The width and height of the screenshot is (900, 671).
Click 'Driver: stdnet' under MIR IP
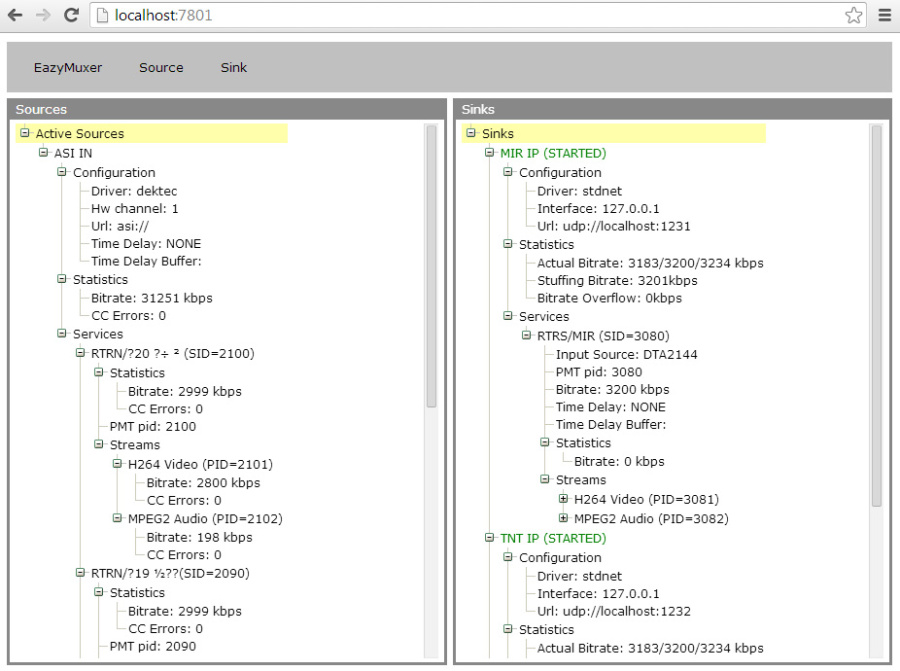(x=579, y=191)
